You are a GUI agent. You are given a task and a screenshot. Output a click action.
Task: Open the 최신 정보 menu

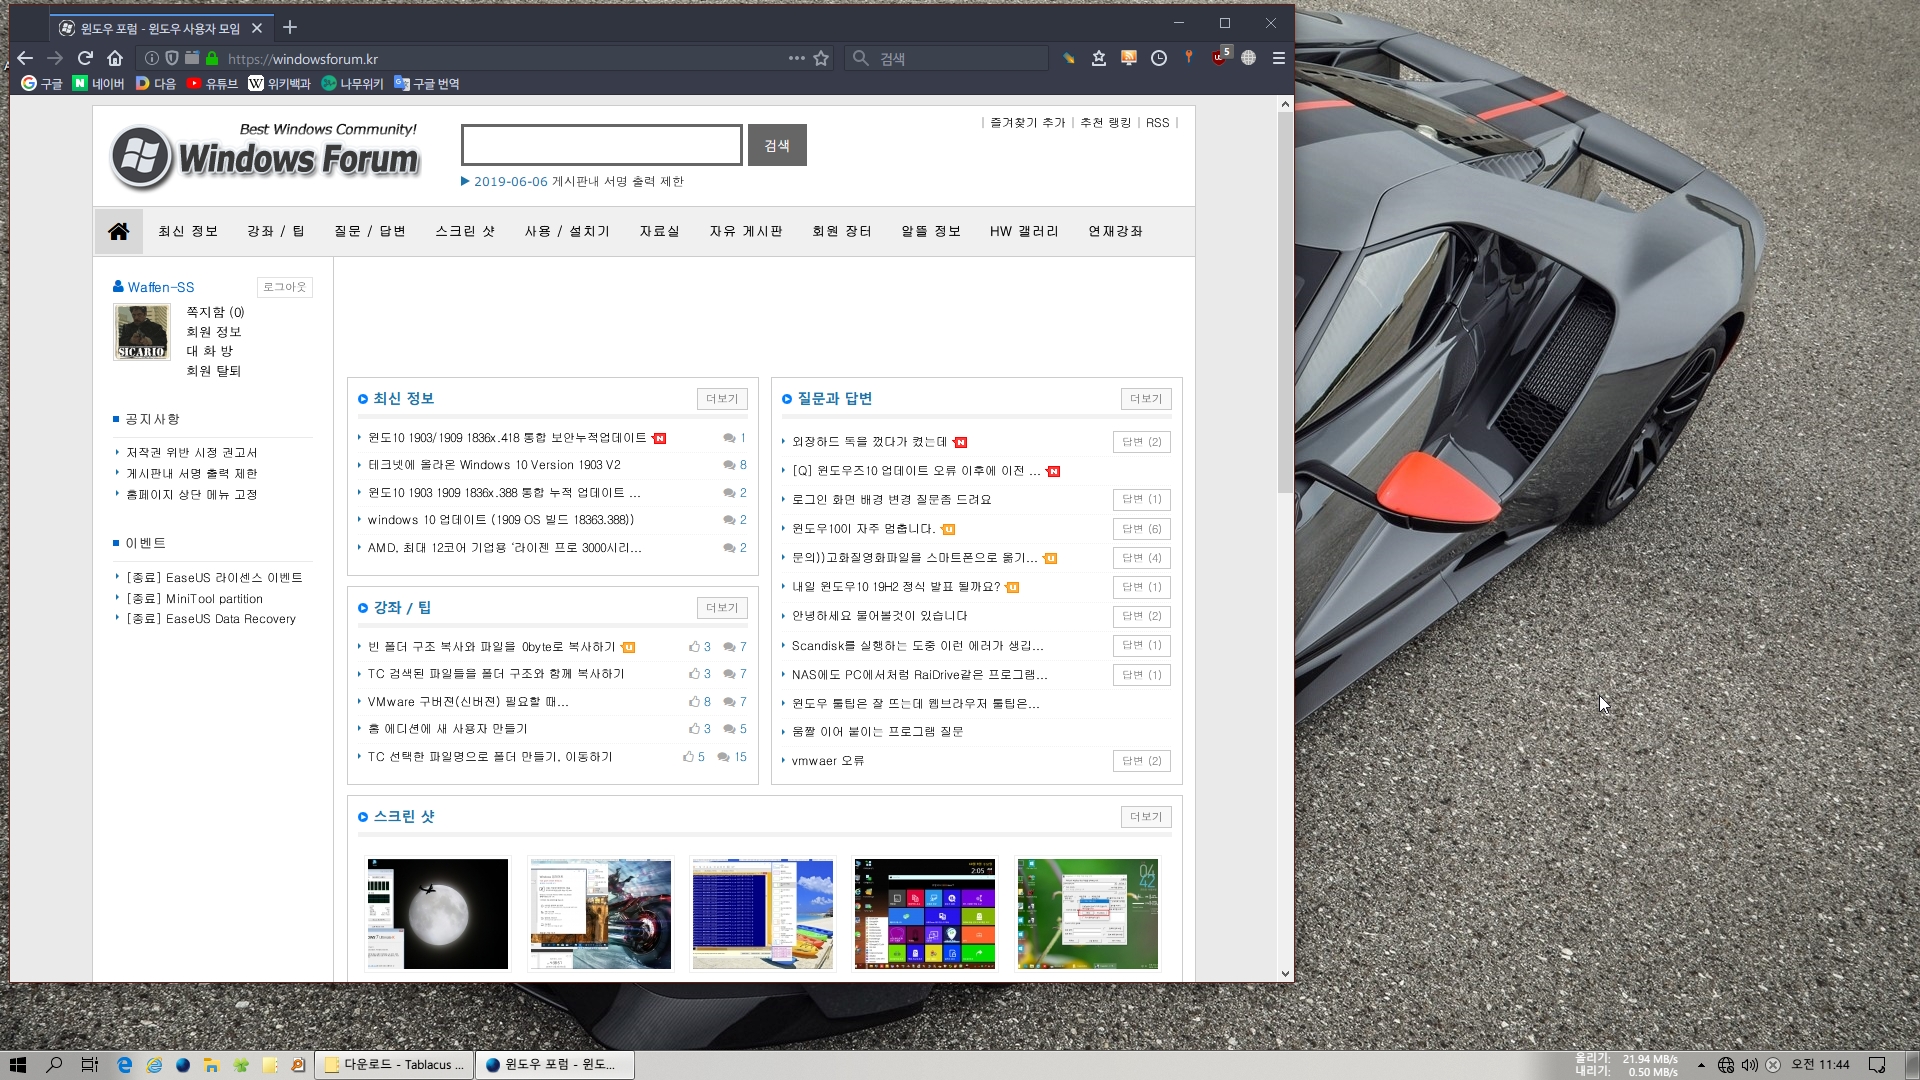tap(187, 231)
